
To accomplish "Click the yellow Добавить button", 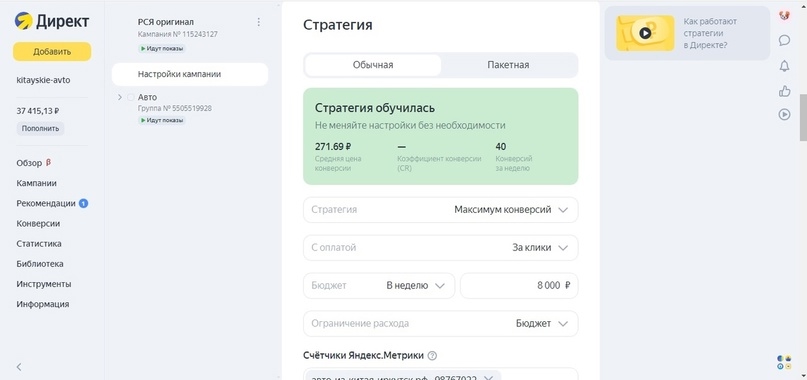I will tap(52, 51).
